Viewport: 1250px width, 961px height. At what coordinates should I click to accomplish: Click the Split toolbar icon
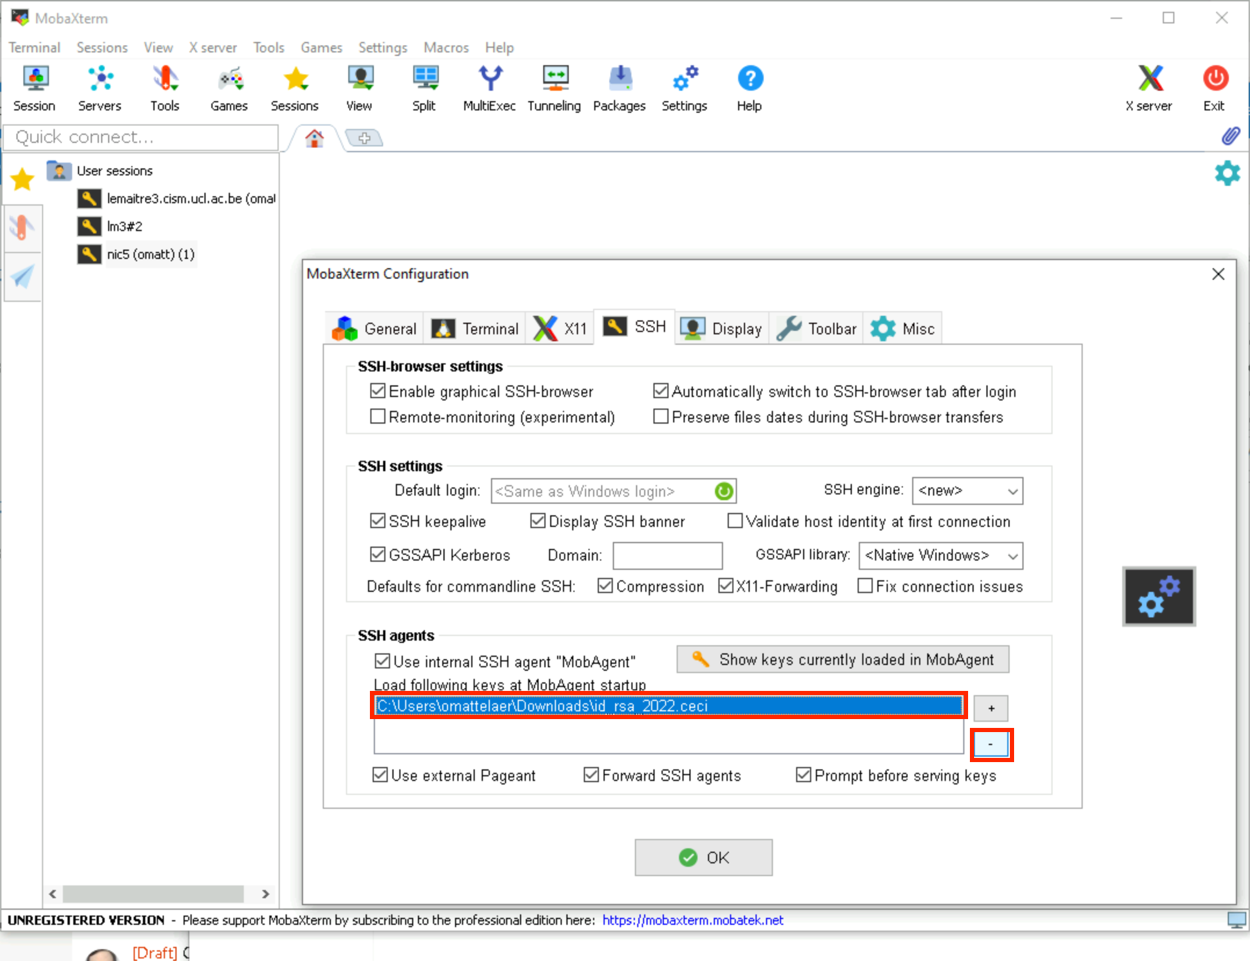click(425, 88)
